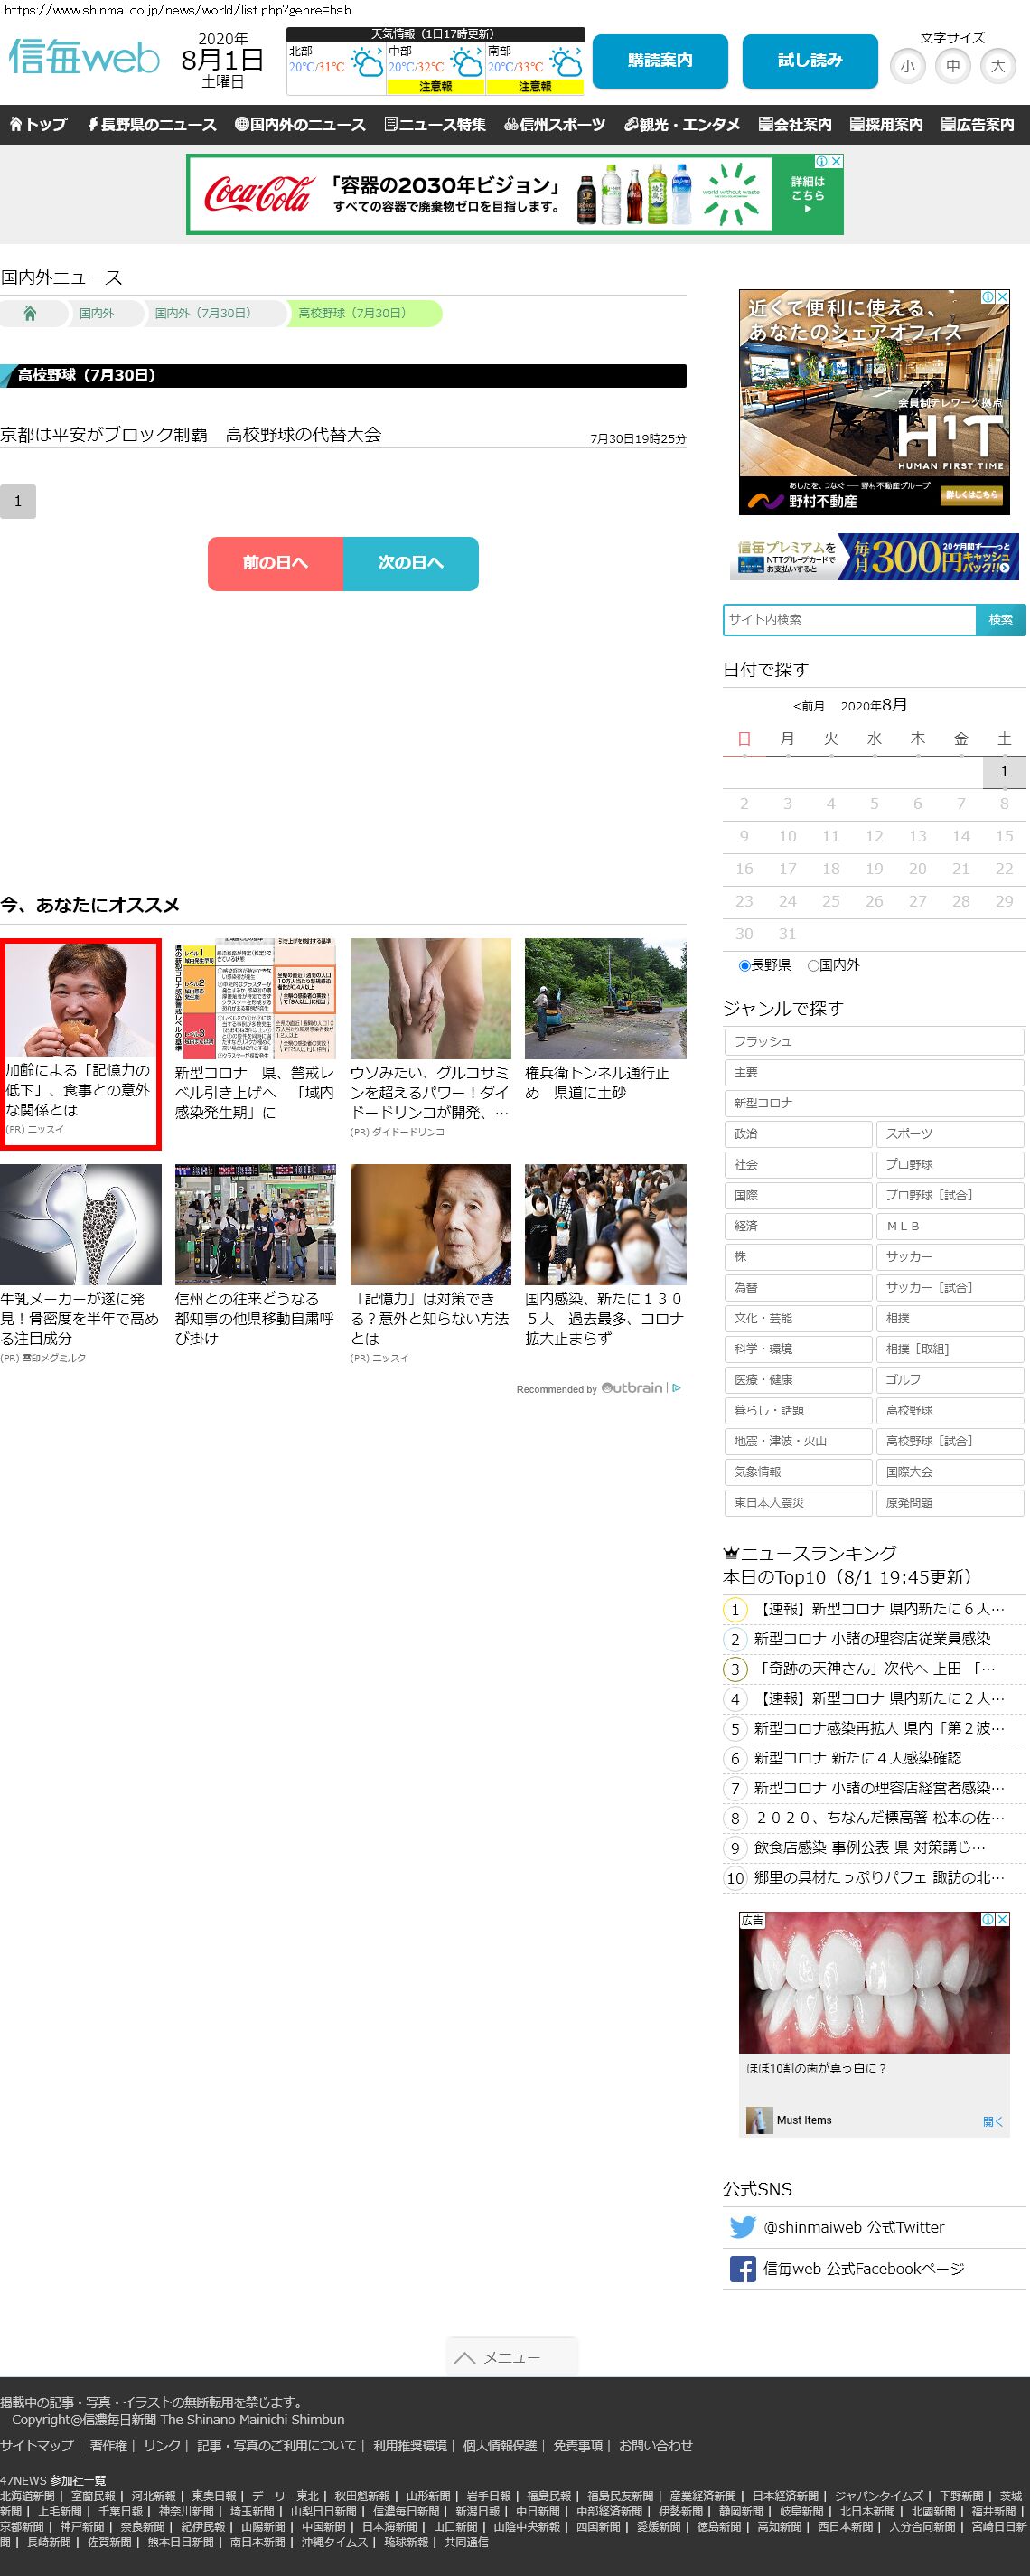Expand the メニュー chevron at page bottom

coord(465,2357)
